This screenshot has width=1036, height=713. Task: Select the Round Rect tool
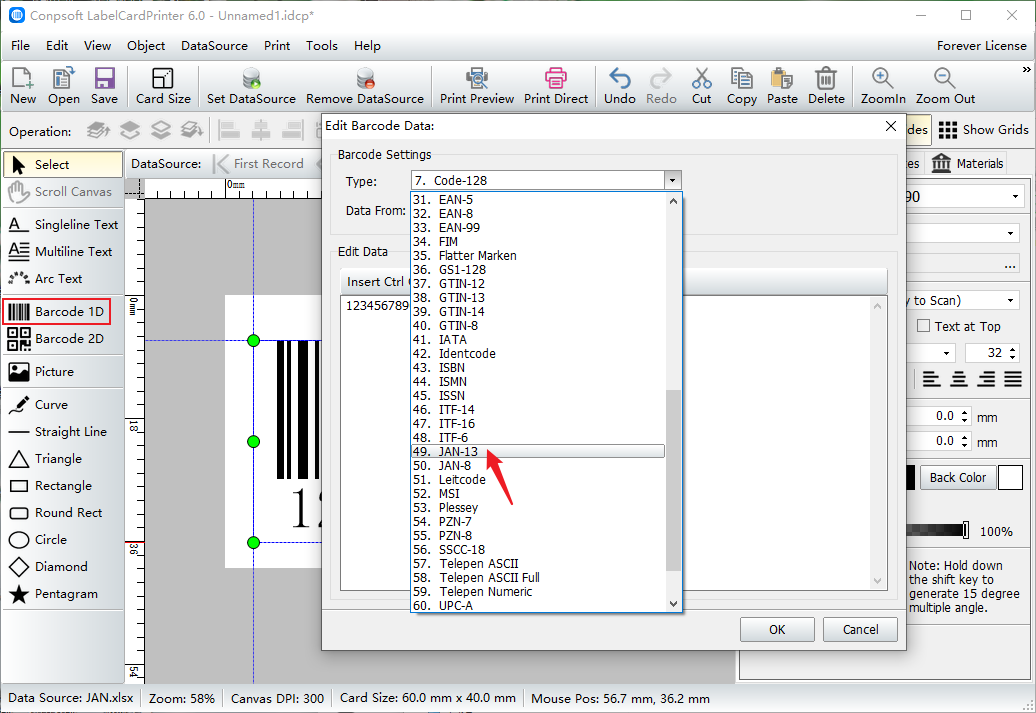pyautogui.click(x=63, y=513)
